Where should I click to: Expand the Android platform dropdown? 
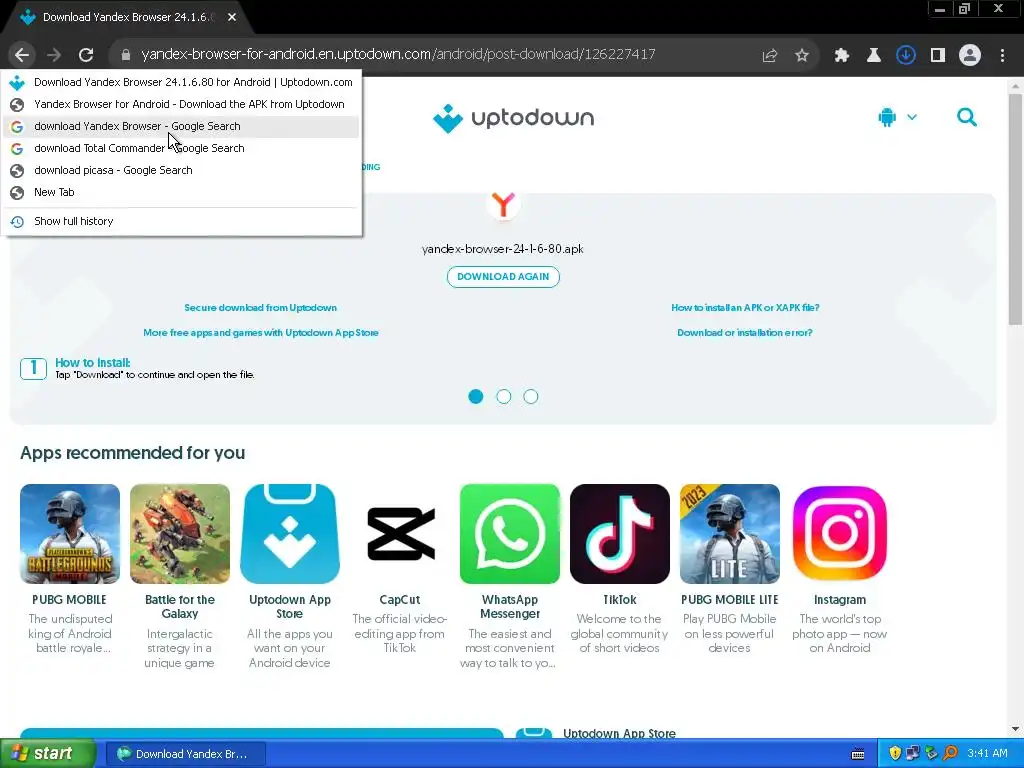pyautogui.click(x=912, y=118)
